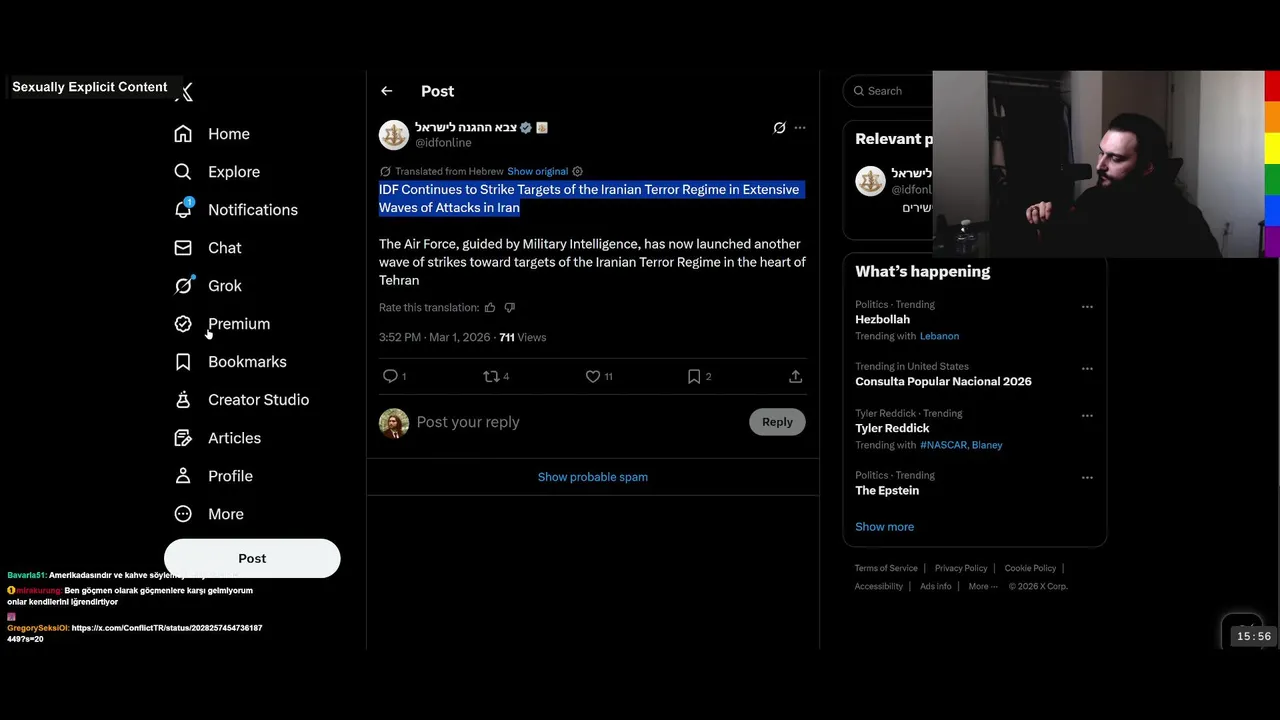
Task: Open Hezbollah trend options menu
Action: coord(1087,307)
